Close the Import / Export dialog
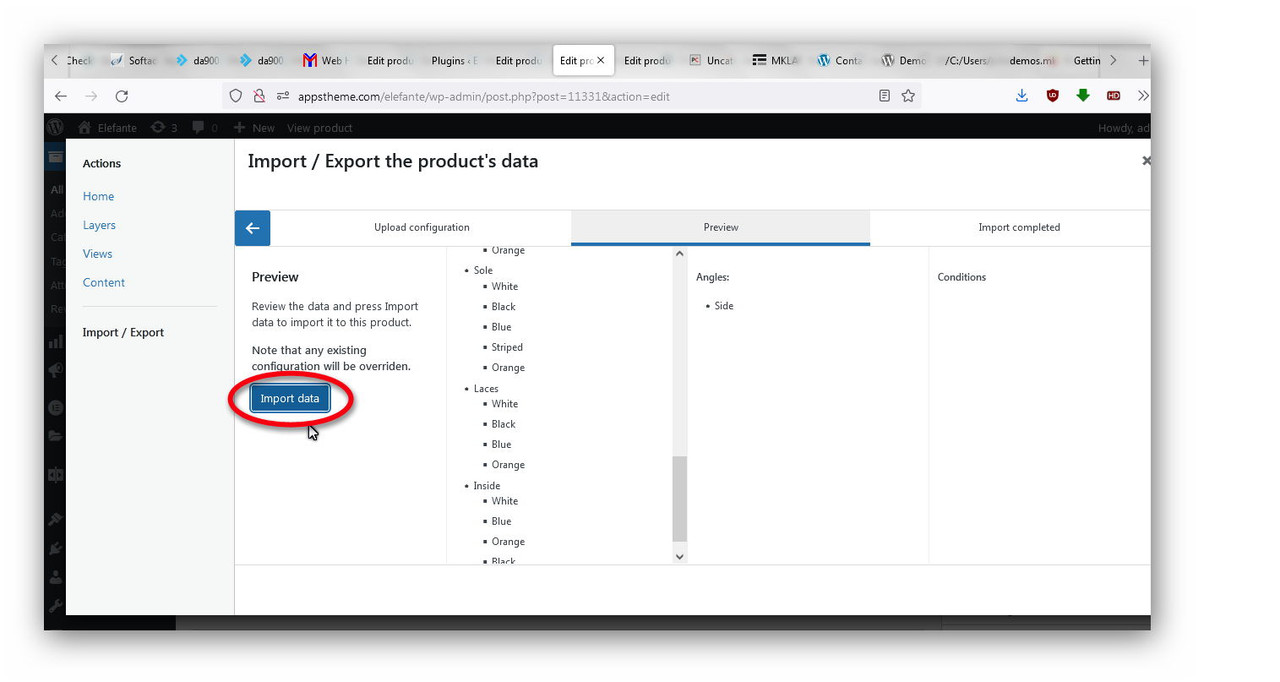Screen dimensions: 1280x682 pos(1146,160)
